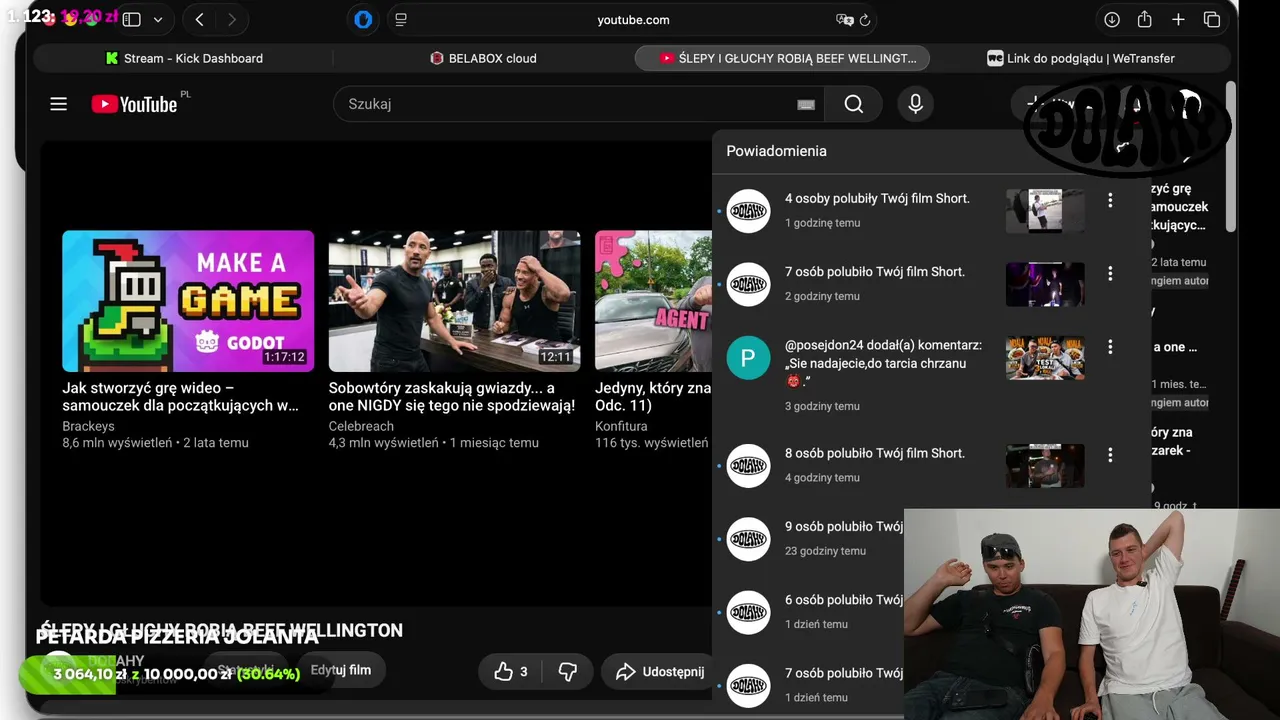This screenshot has width=1280, height=720.
Task: Click the Edytuj film button
Action: (341, 670)
